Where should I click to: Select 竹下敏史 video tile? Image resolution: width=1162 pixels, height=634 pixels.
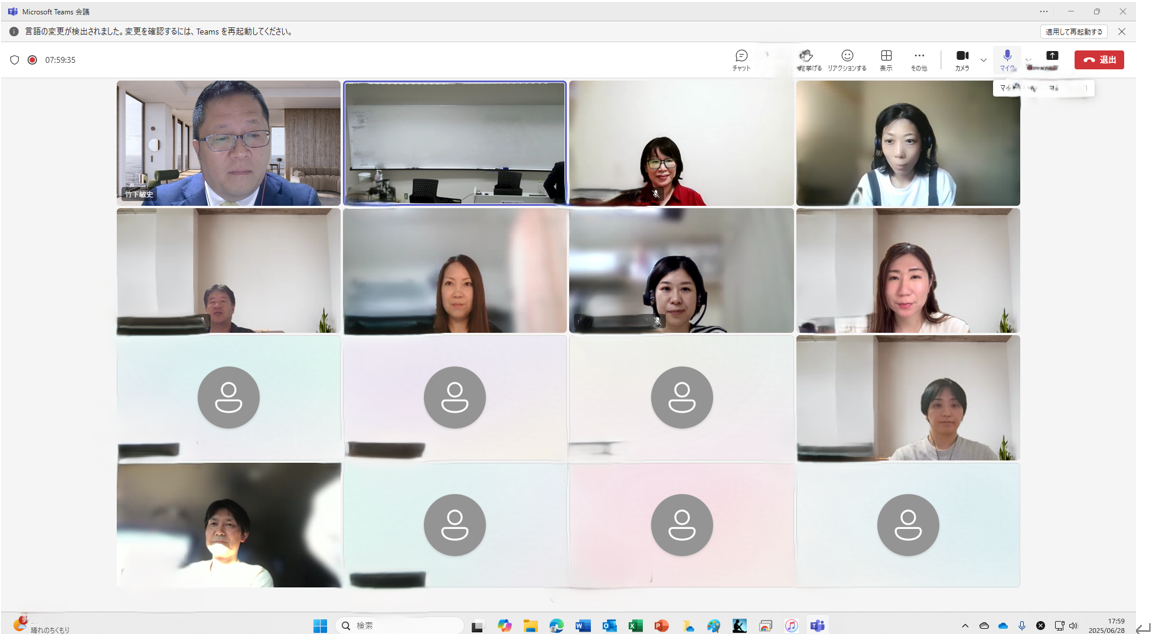click(x=228, y=143)
